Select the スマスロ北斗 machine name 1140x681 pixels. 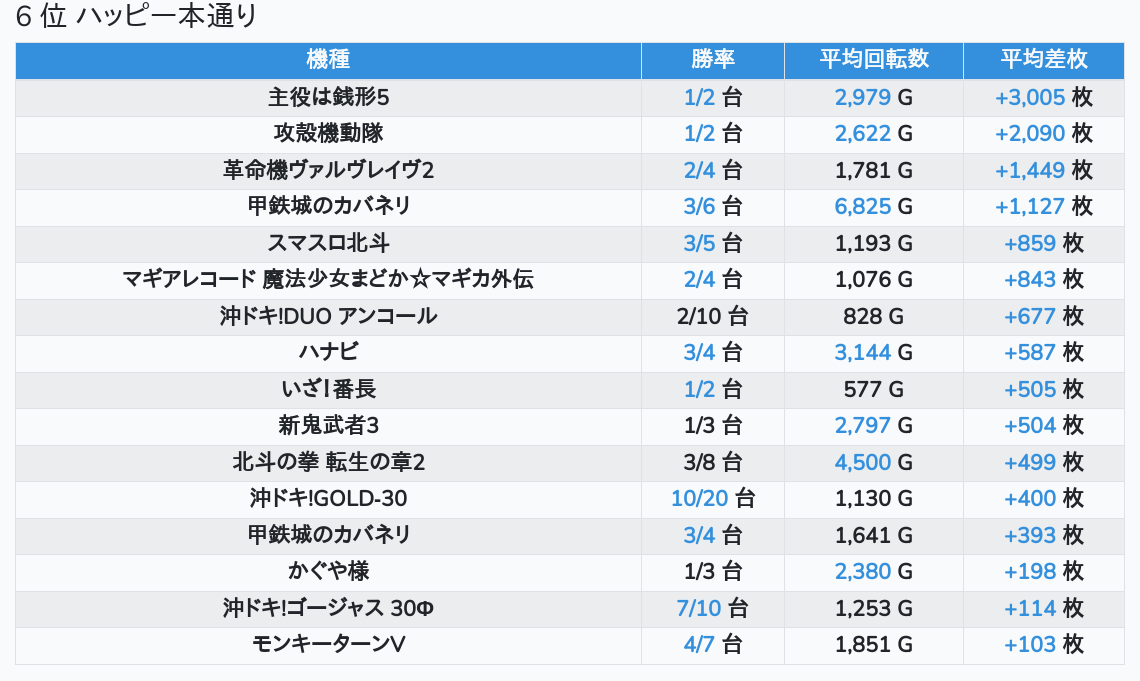tap(328, 243)
